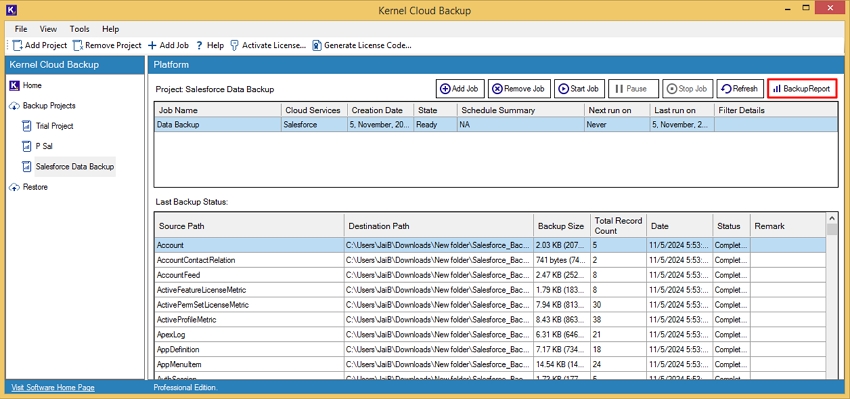Select the AppDefinition row
This screenshot has width=850, height=399.
(490, 350)
